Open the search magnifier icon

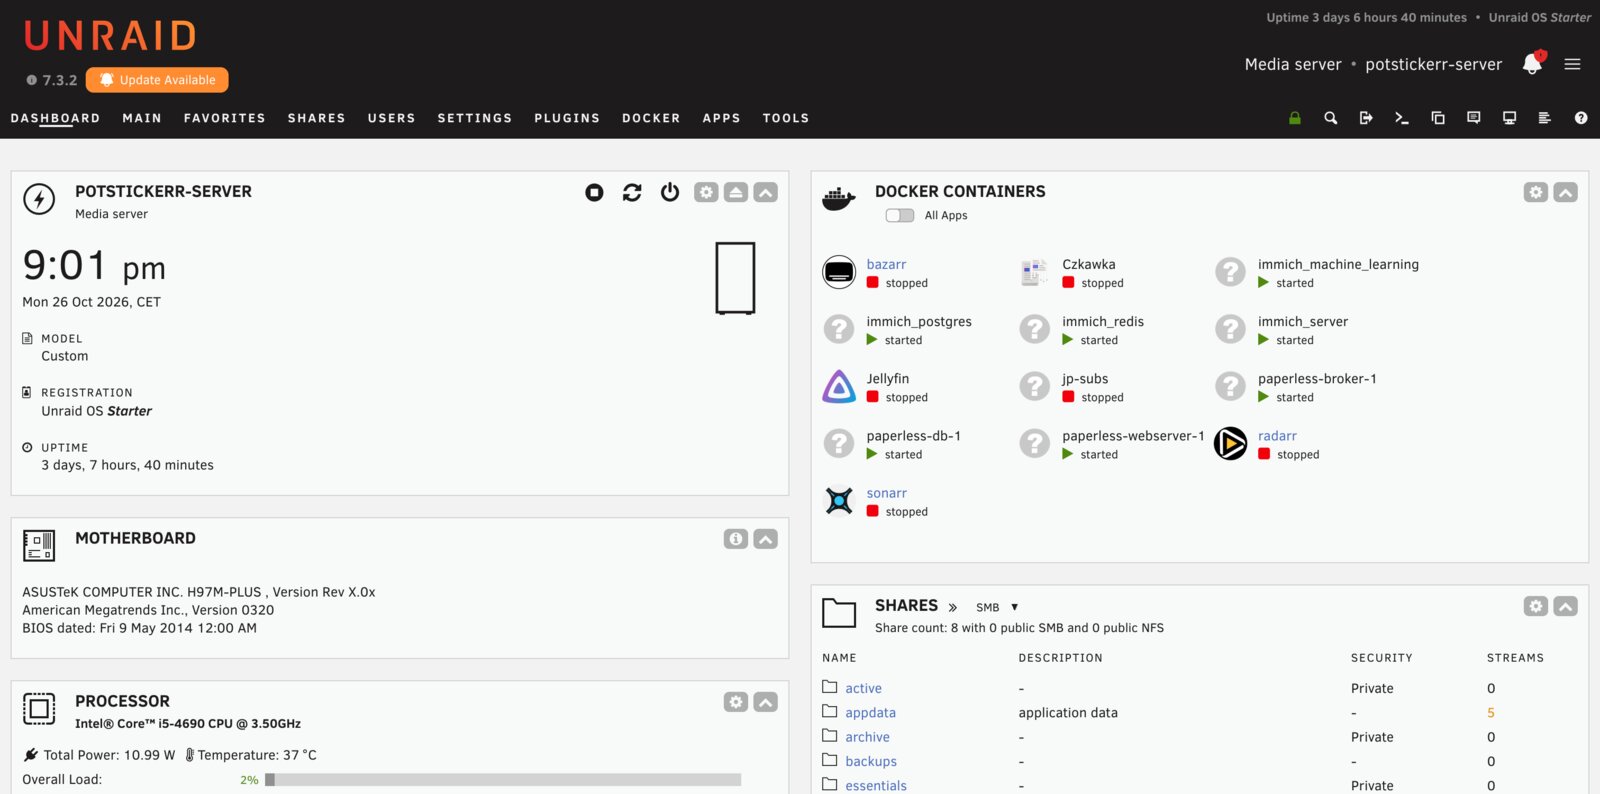pos(1330,118)
